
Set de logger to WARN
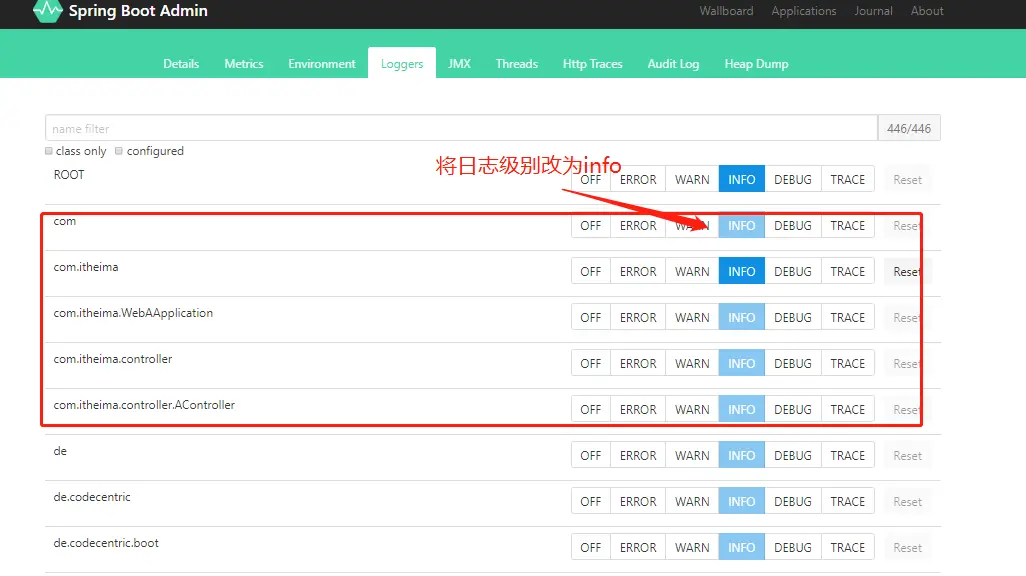[x=692, y=455]
